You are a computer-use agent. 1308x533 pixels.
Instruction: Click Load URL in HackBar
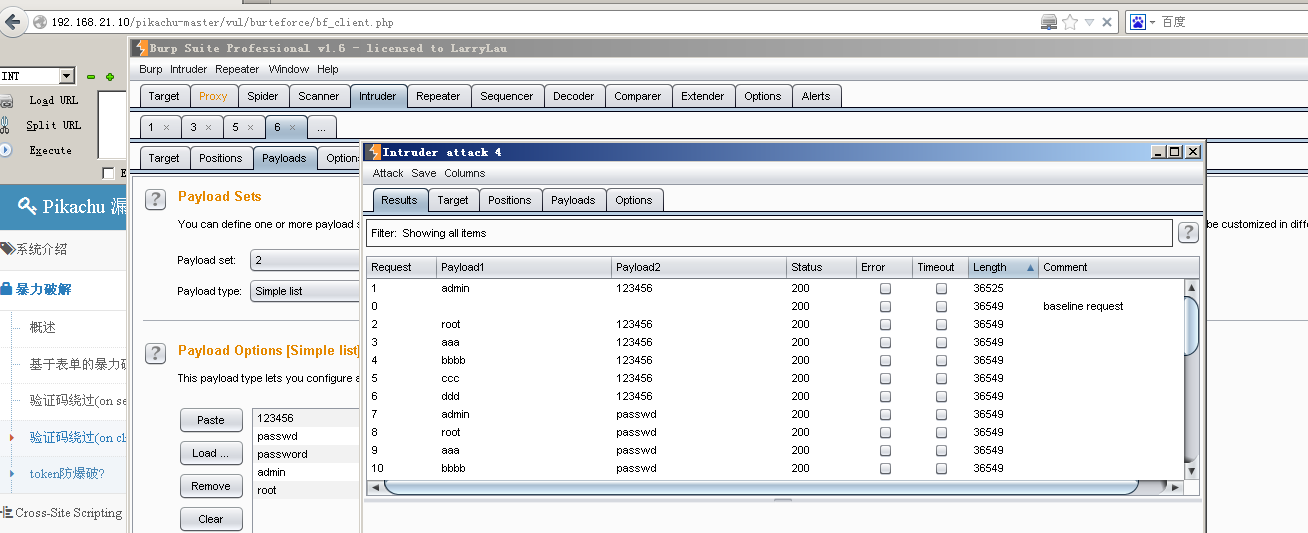pos(53,100)
